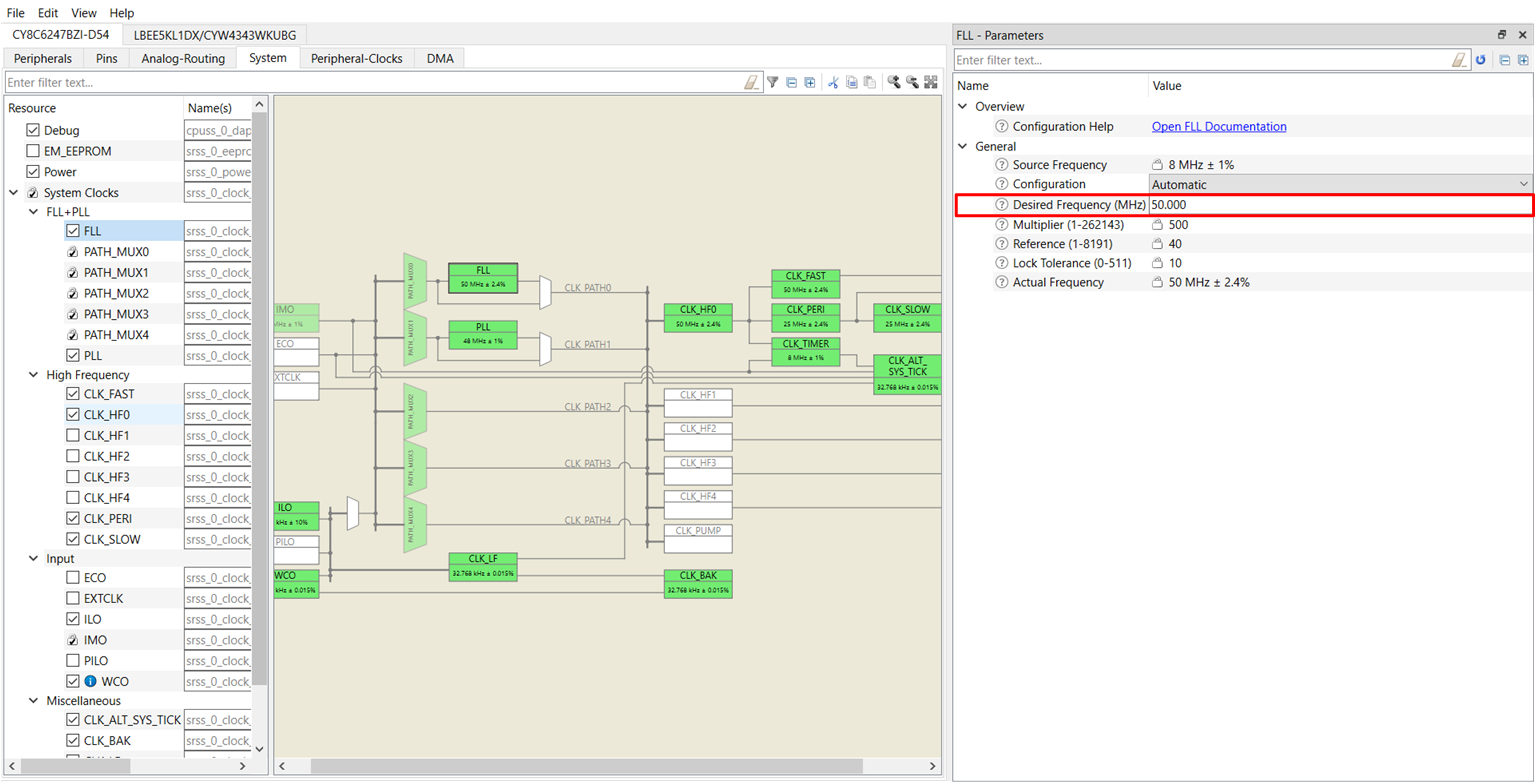Click help icon beside Actual Frequency

tap(1002, 282)
